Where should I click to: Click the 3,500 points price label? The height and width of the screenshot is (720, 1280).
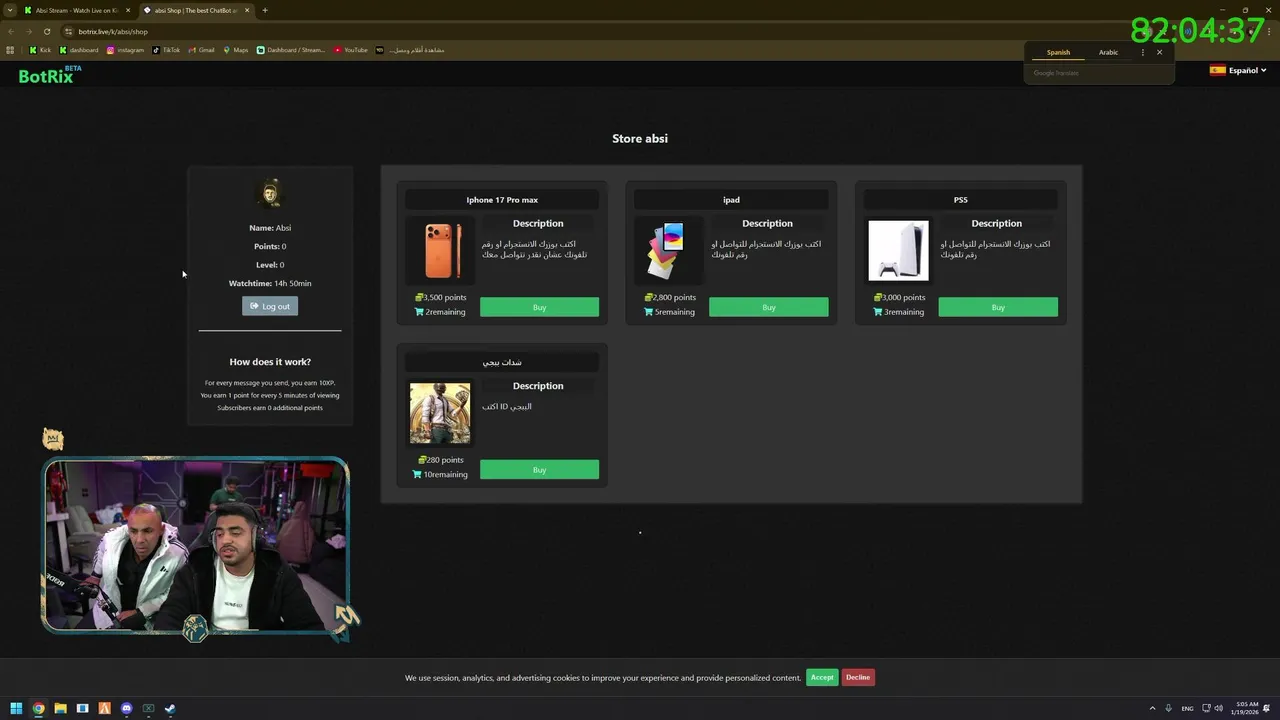point(441,297)
